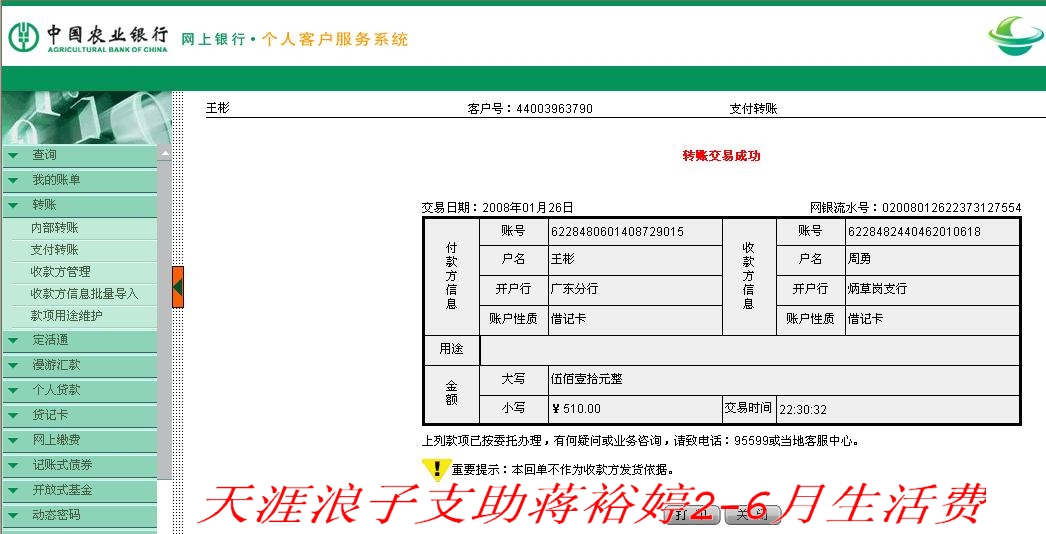
Task: Click the 转账交易成功 status message
Action: (721, 156)
